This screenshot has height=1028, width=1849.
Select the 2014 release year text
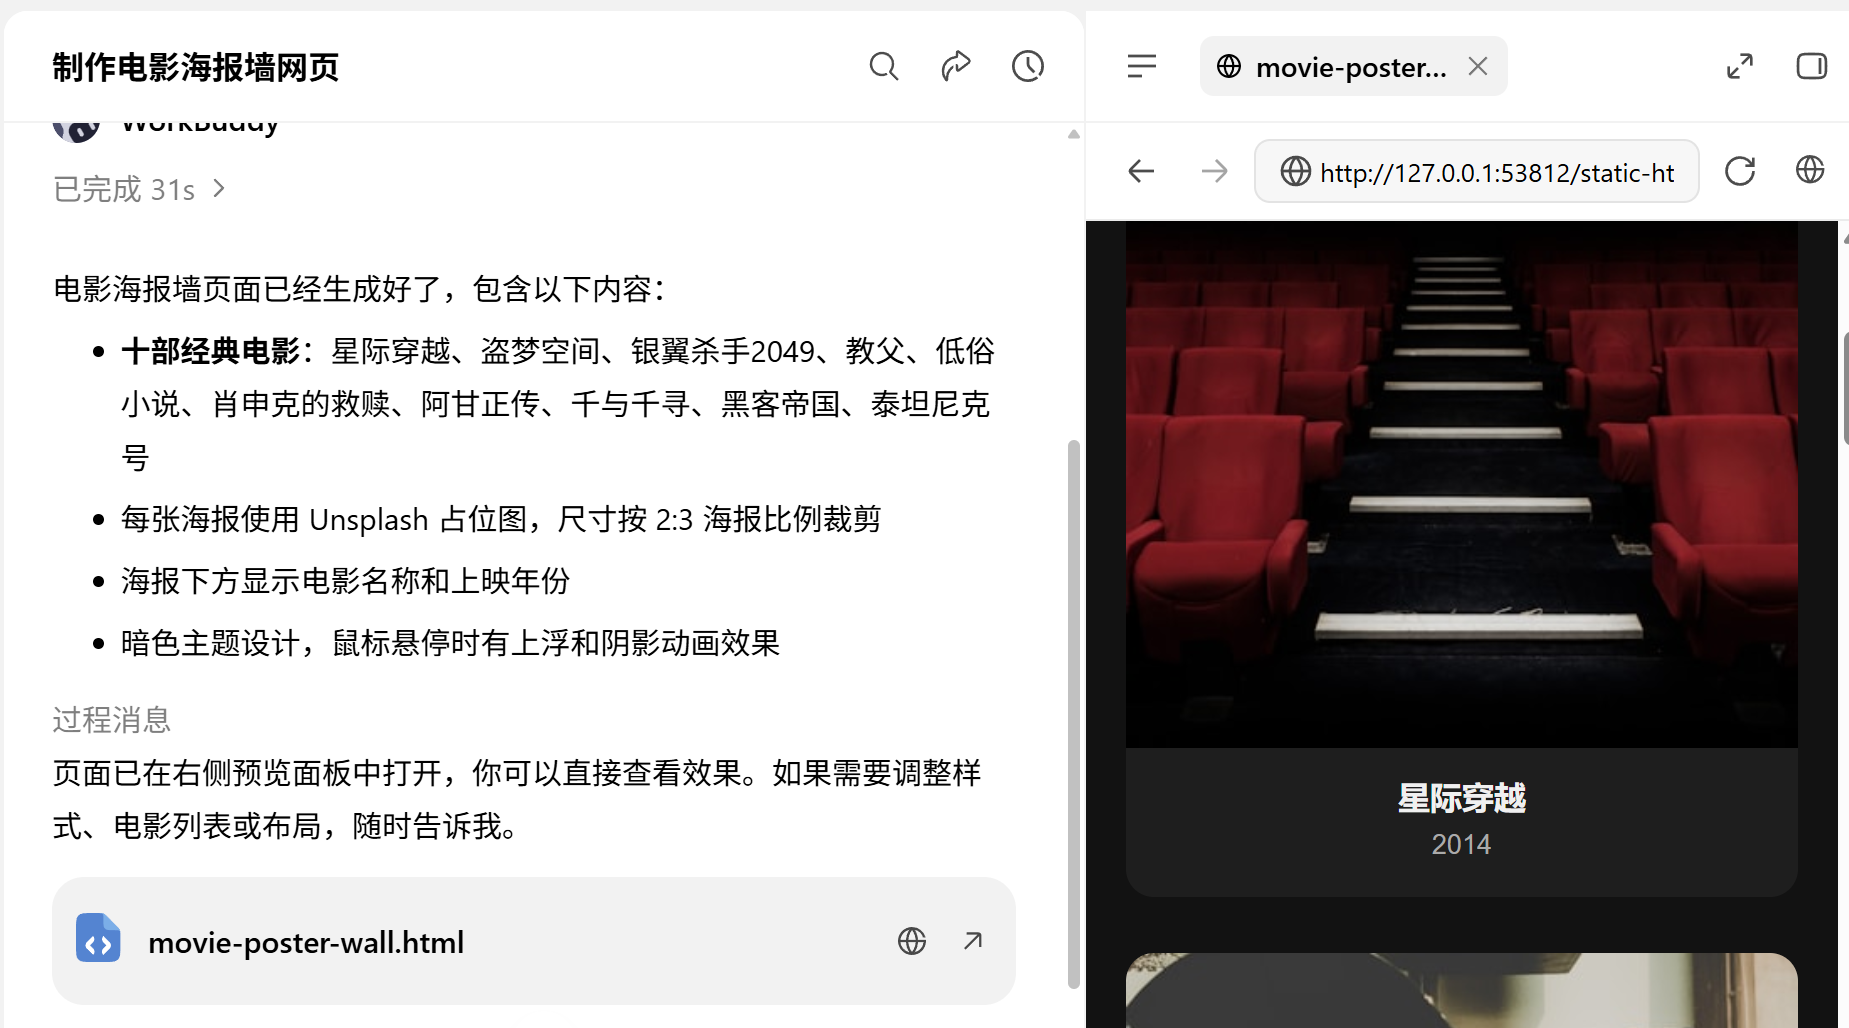pos(1461,845)
